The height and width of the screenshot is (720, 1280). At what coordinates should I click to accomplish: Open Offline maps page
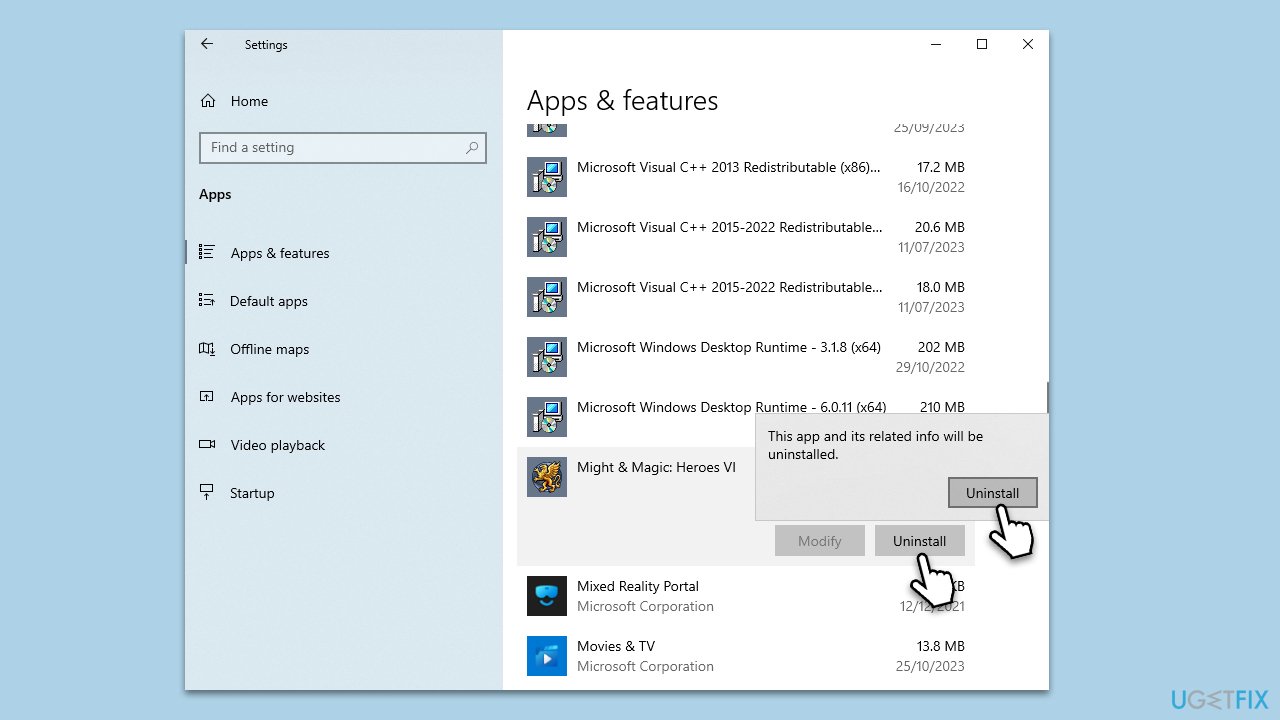click(x=270, y=349)
